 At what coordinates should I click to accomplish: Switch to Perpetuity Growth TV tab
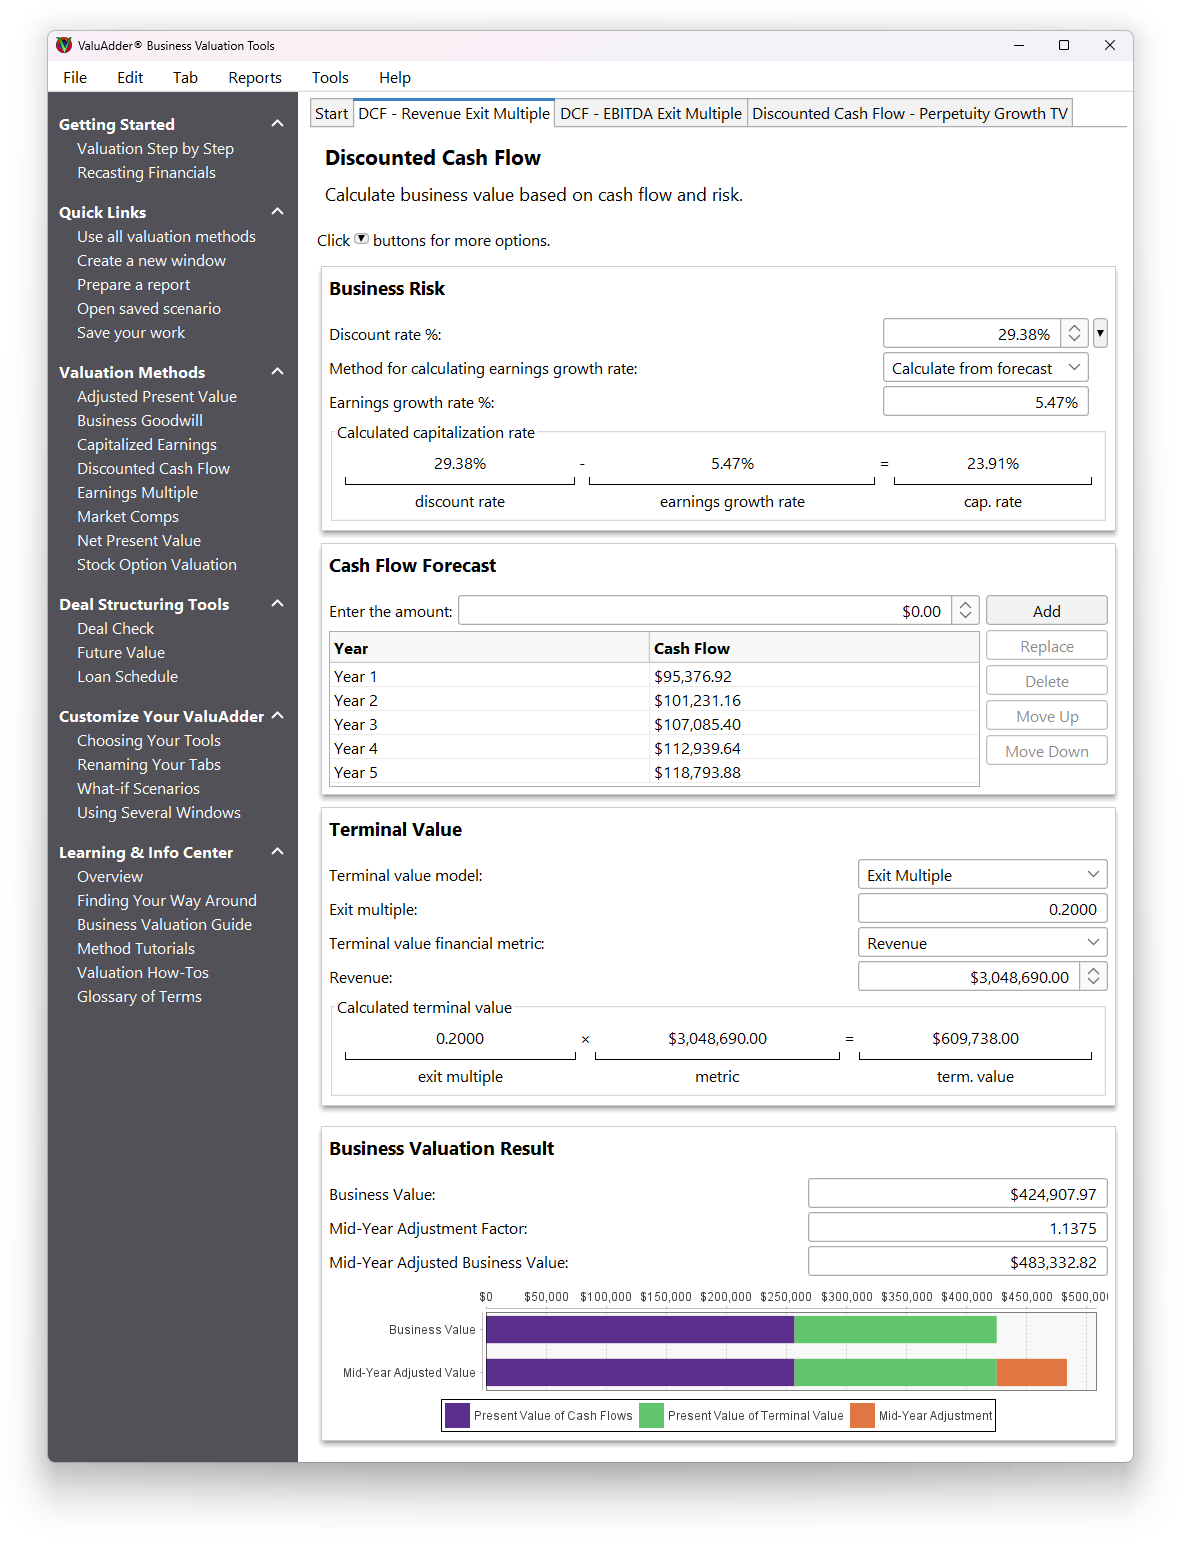(x=910, y=114)
